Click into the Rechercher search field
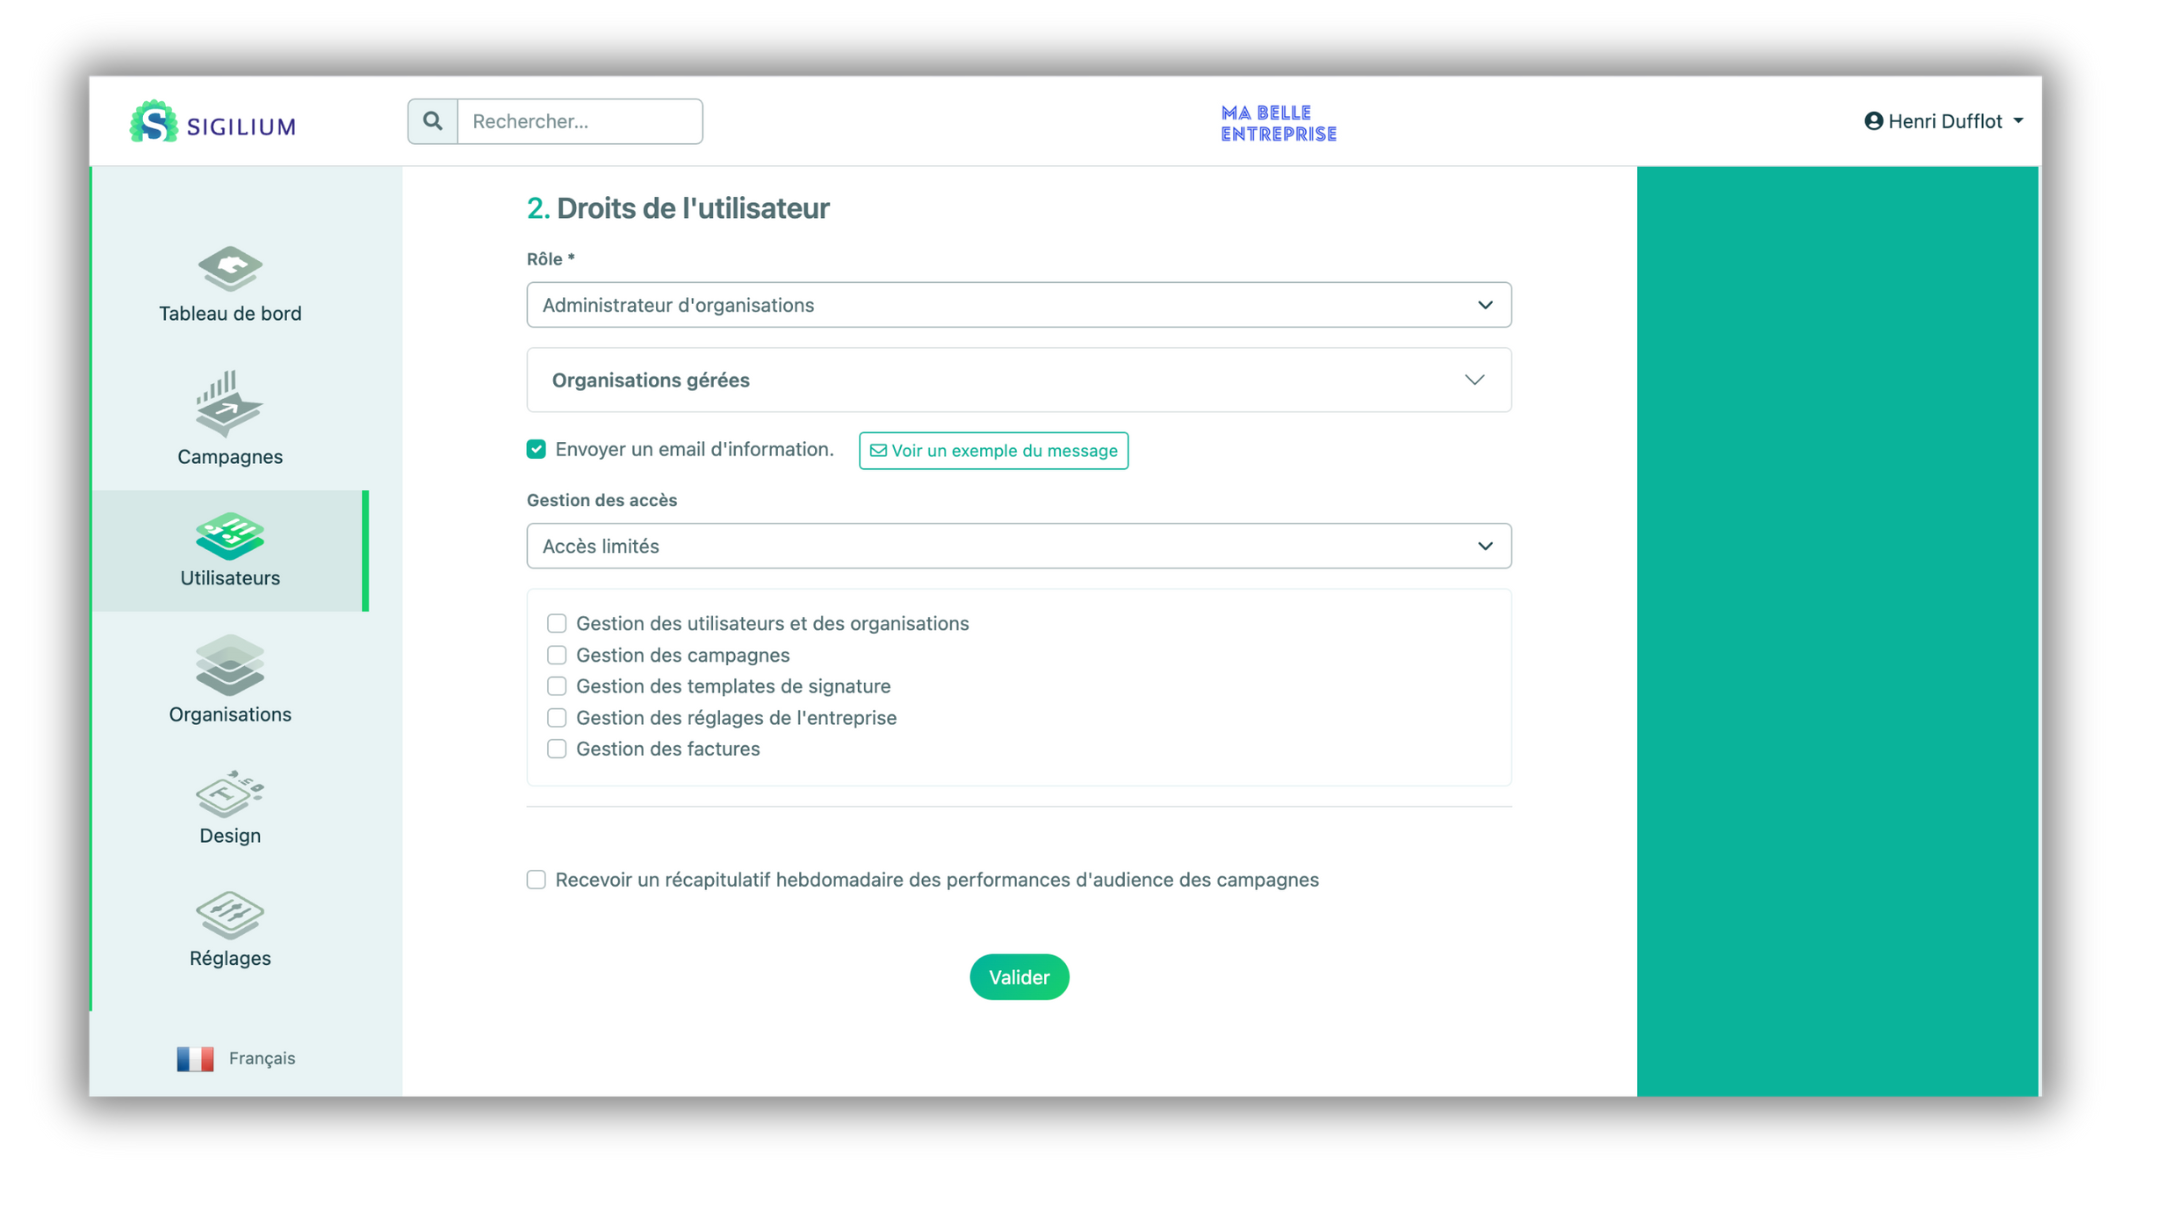2160x1215 pixels. (x=580, y=121)
